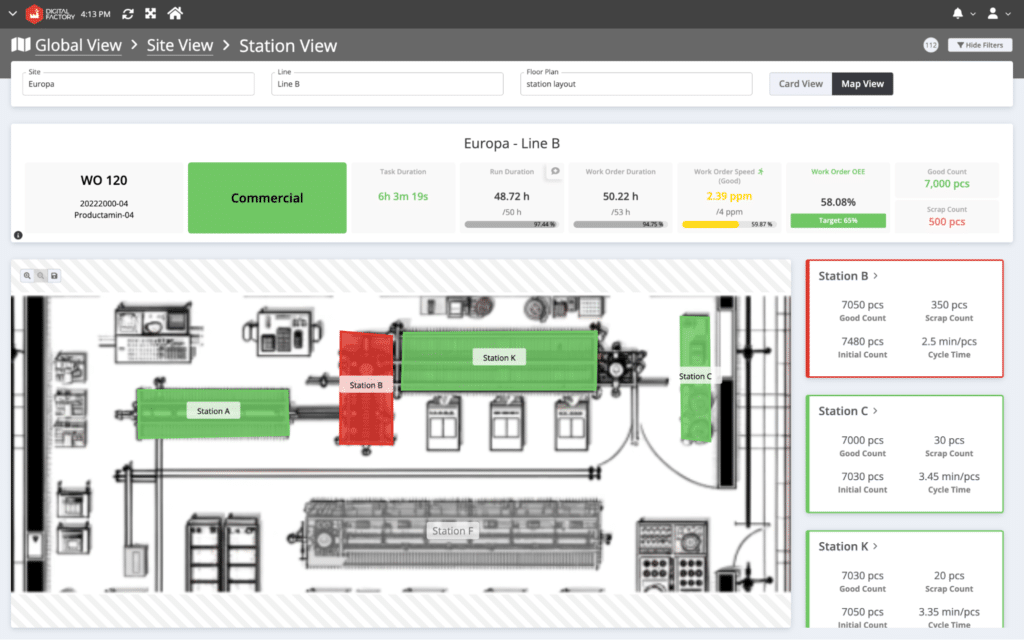
Task: Click Station View breadcrumb
Action: click(x=288, y=46)
